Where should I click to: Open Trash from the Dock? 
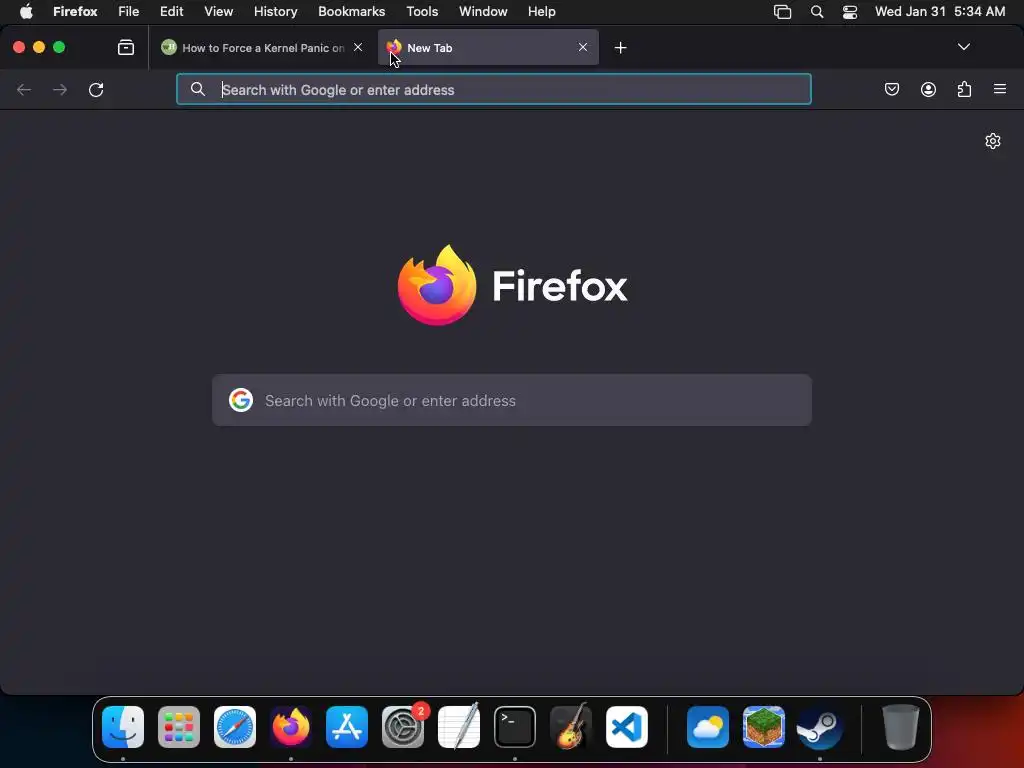901,727
